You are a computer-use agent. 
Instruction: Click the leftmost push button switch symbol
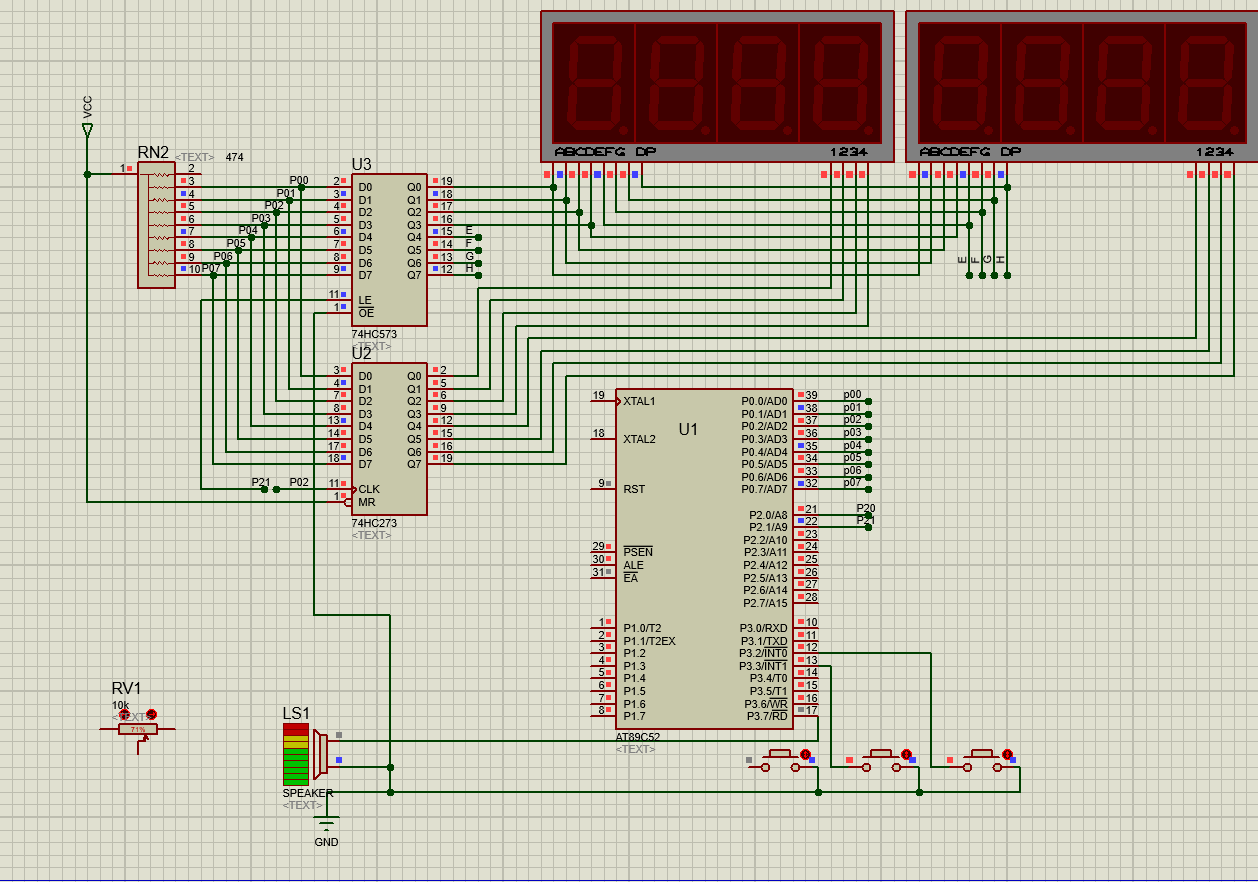click(x=780, y=761)
